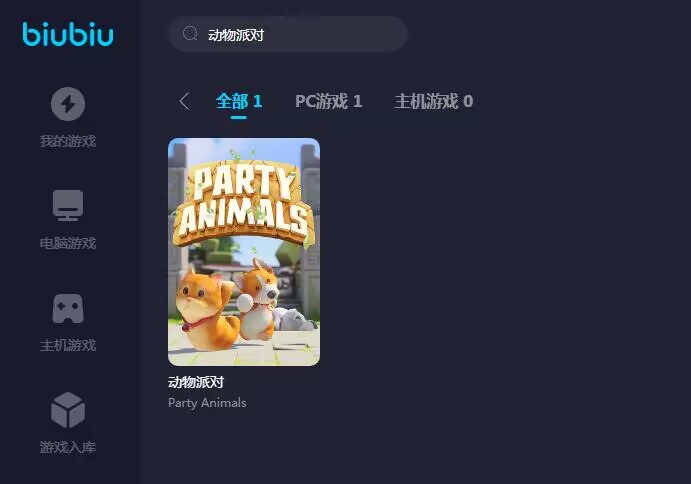The image size is (691, 484).
Task: Go back with the left chevron arrow
Action: [185, 101]
